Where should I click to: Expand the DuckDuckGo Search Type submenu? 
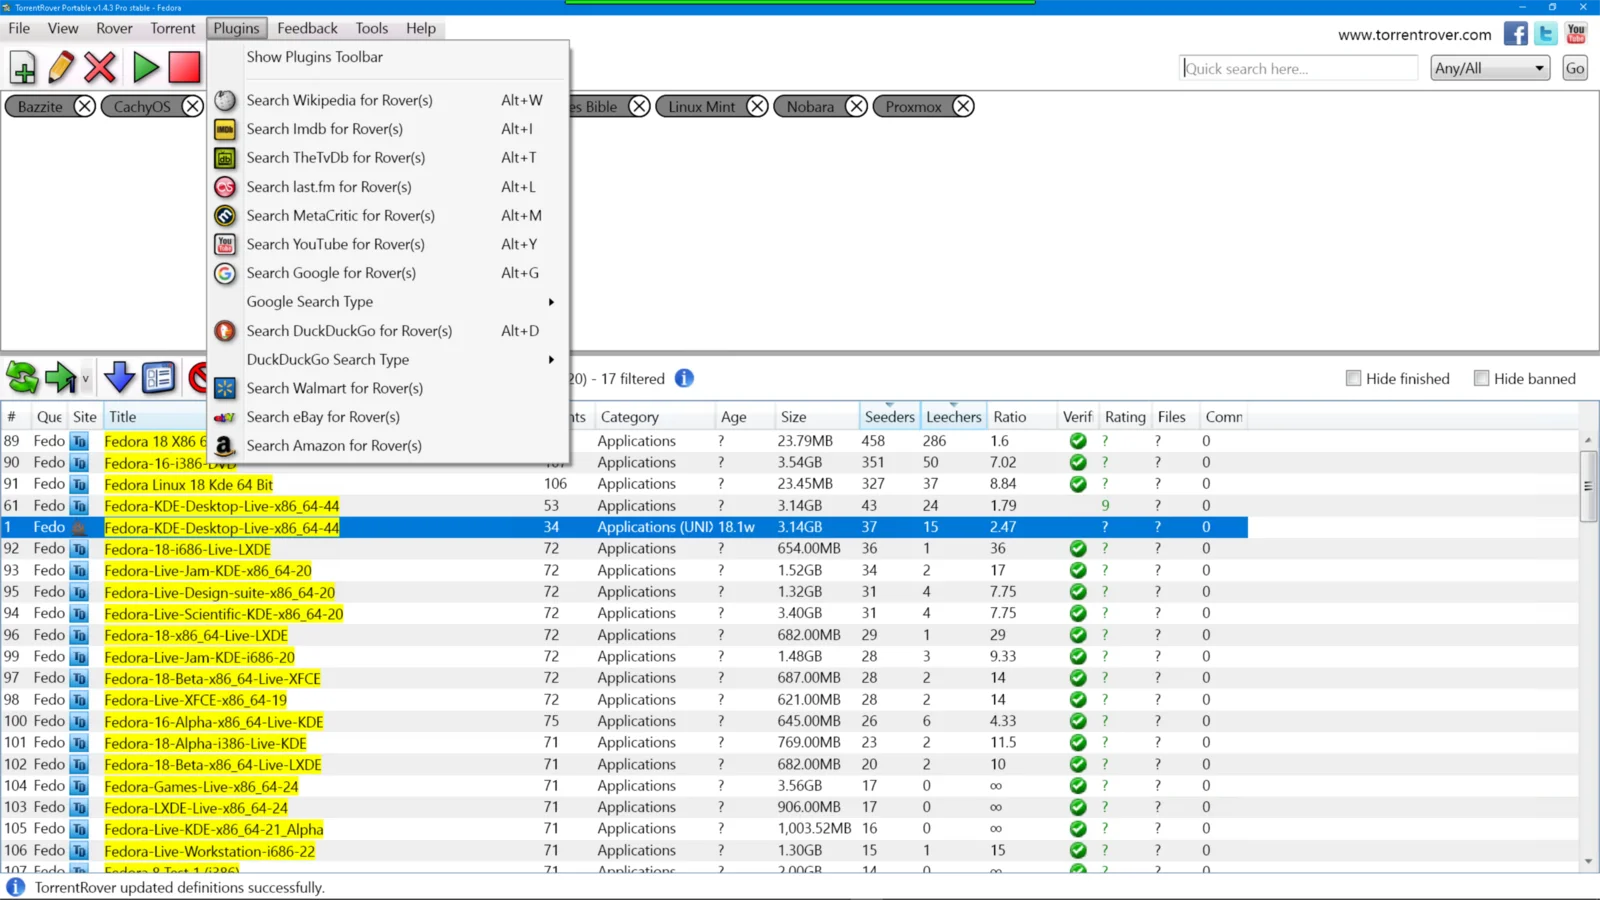click(x=388, y=360)
